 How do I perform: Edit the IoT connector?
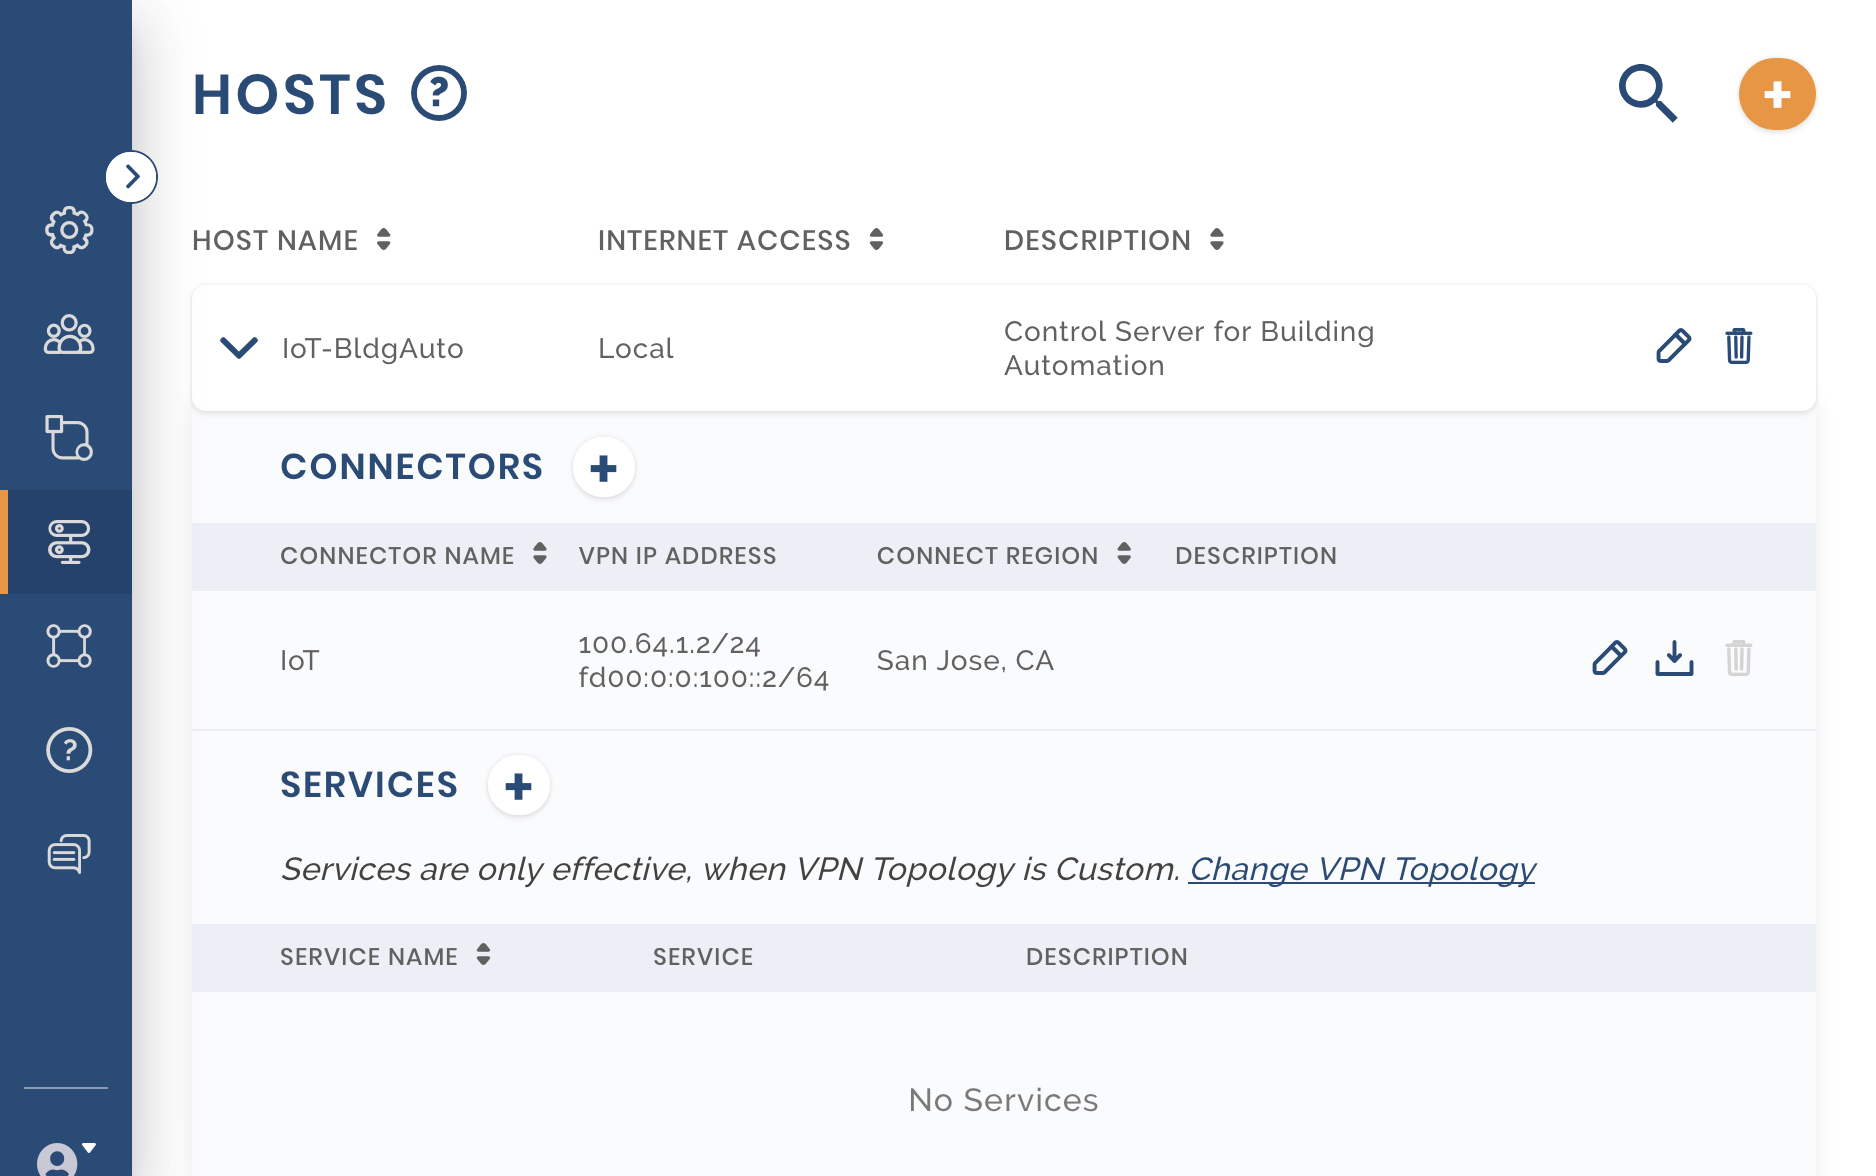click(1609, 659)
